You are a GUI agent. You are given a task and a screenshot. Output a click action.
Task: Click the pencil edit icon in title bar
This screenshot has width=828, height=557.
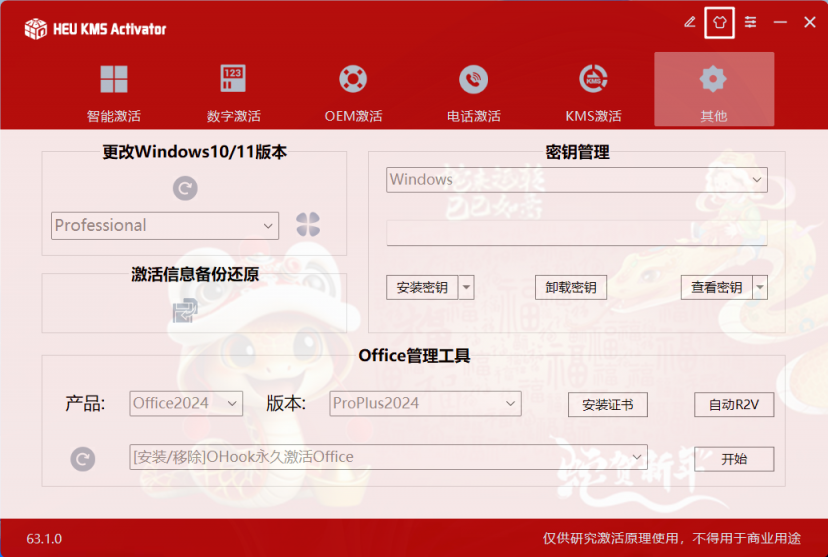[689, 22]
